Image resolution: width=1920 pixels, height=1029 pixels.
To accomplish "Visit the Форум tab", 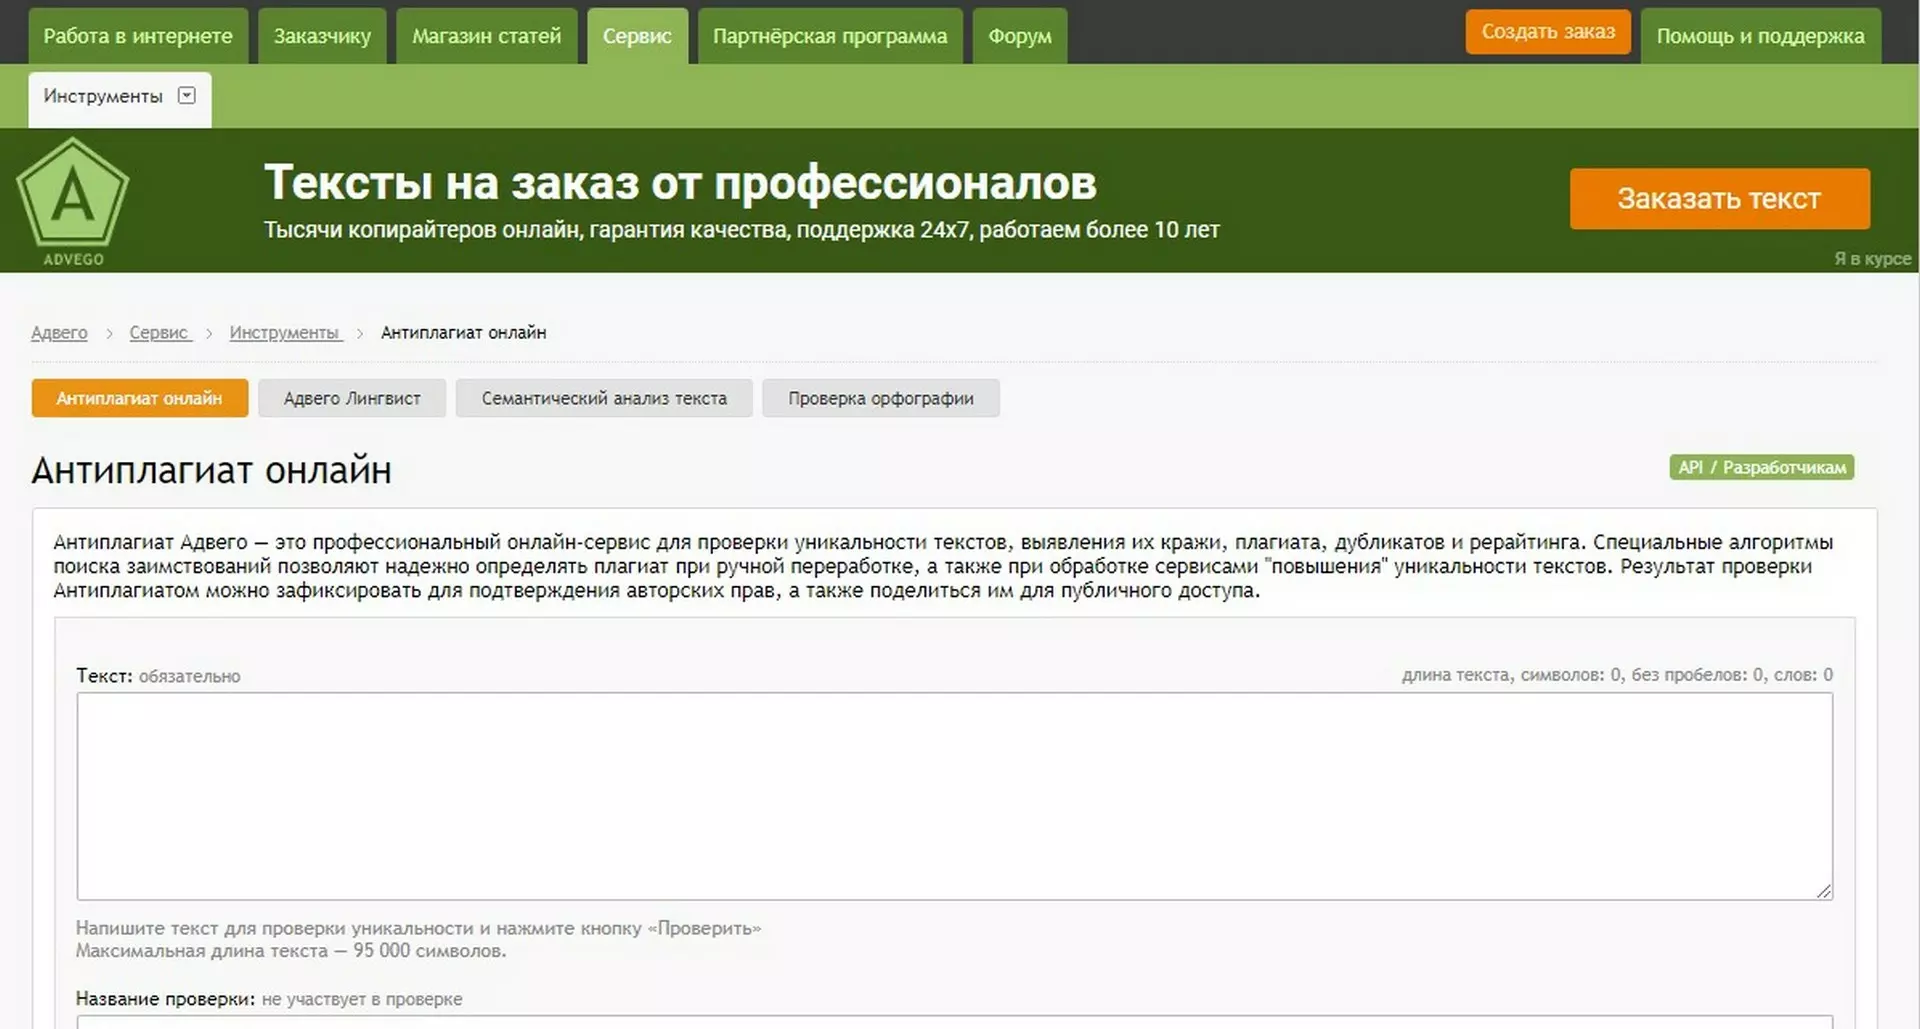I will click(x=1019, y=36).
